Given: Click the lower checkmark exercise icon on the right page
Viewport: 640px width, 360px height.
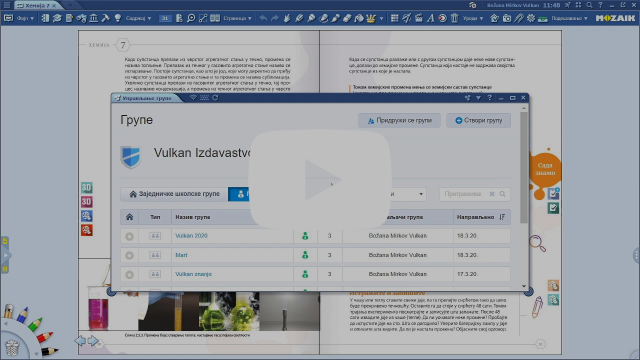Looking at the screenshot, I should (x=553, y=208).
